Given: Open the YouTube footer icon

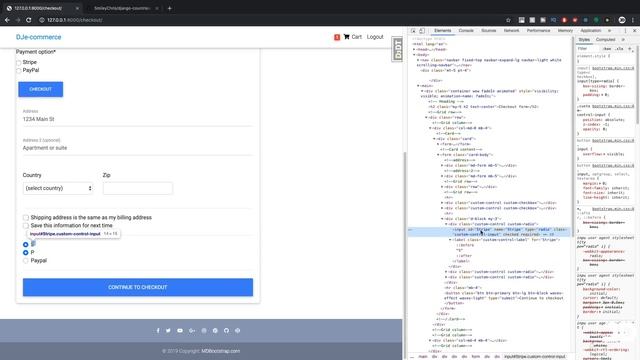Looking at the screenshot, I should click(180, 331).
